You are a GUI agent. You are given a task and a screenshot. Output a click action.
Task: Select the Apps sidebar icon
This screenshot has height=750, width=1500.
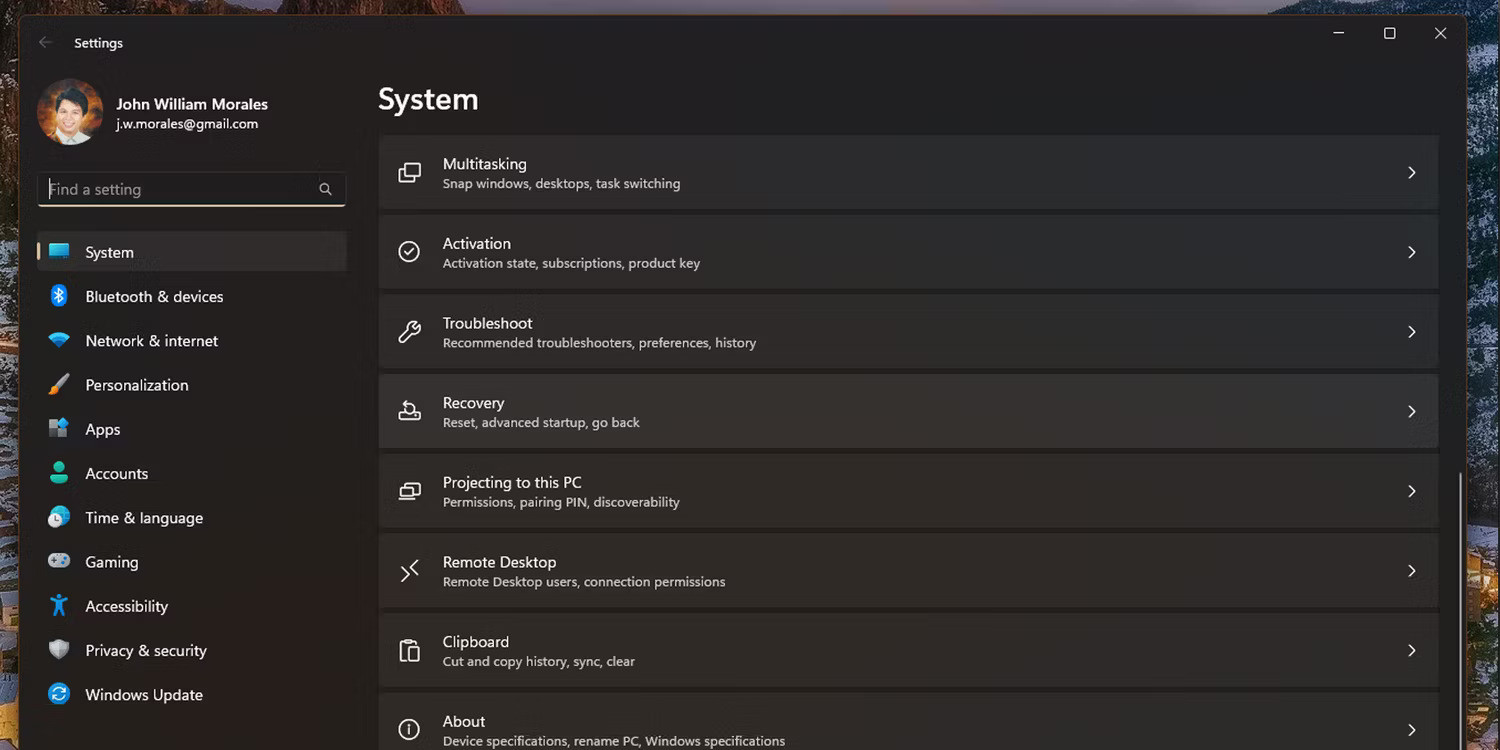[x=59, y=428]
